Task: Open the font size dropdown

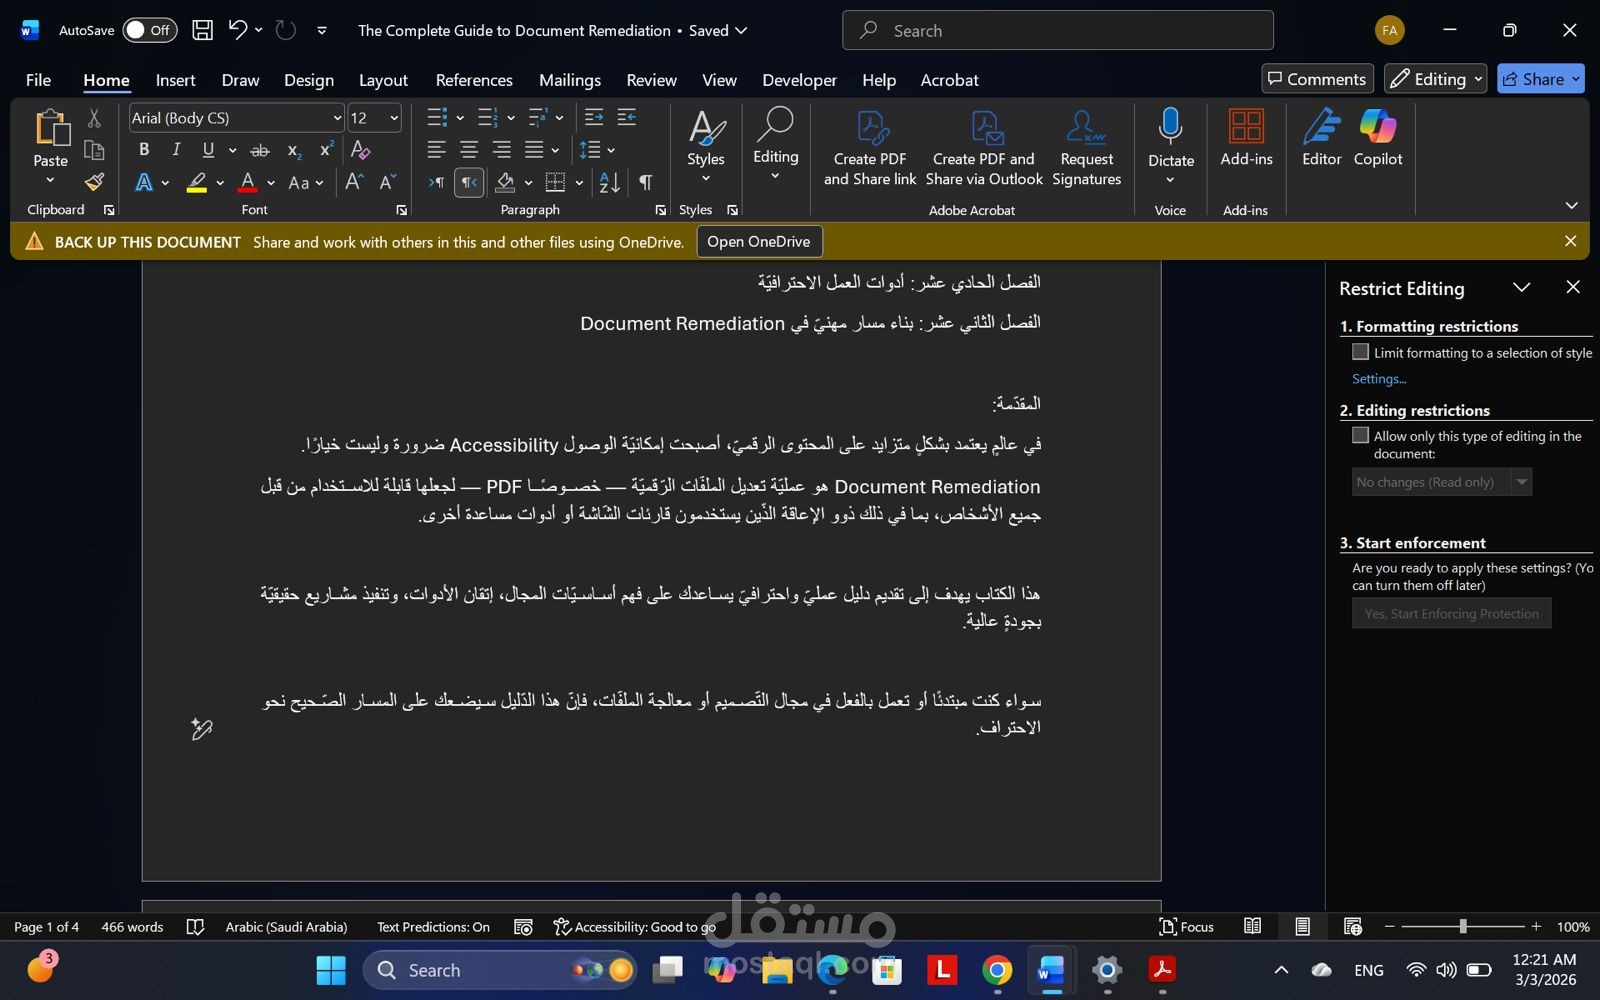Action: pyautogui.click(x=394, y=118)
